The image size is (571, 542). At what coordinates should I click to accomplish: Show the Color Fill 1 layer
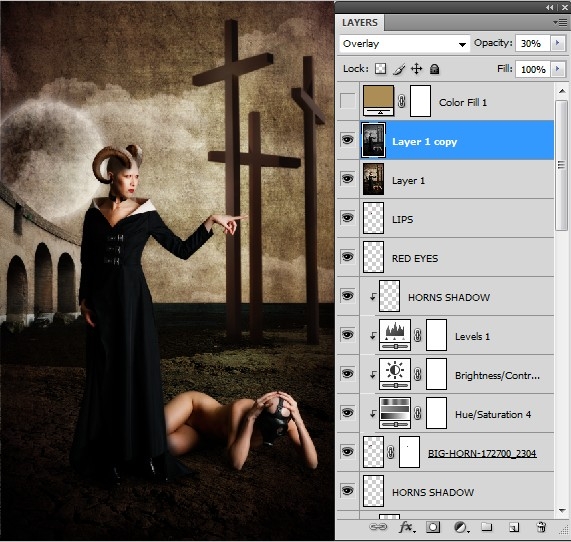pyautogui.click(x=347, y=101)
